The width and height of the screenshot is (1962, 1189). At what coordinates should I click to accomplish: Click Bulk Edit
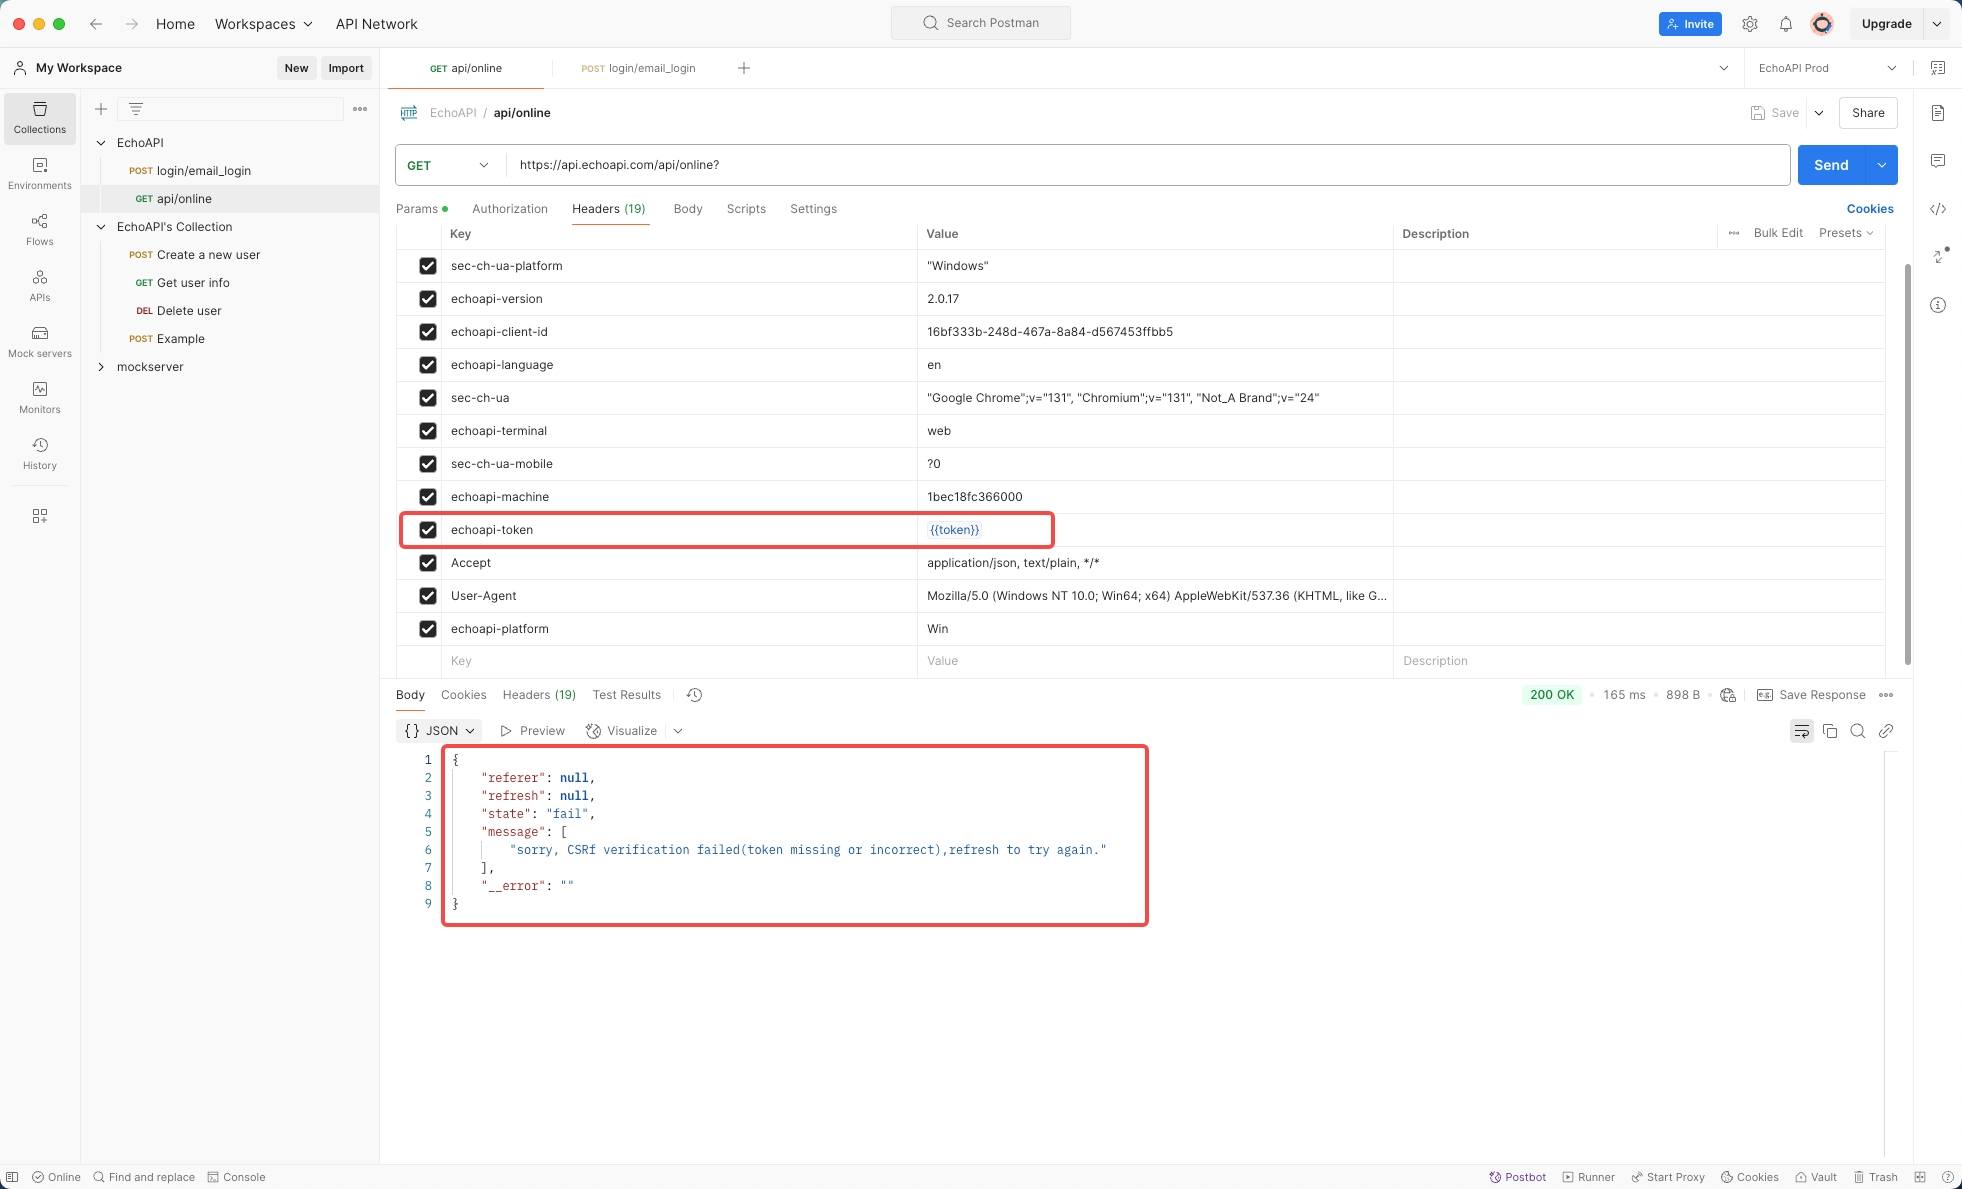(x=1778, y=233)
